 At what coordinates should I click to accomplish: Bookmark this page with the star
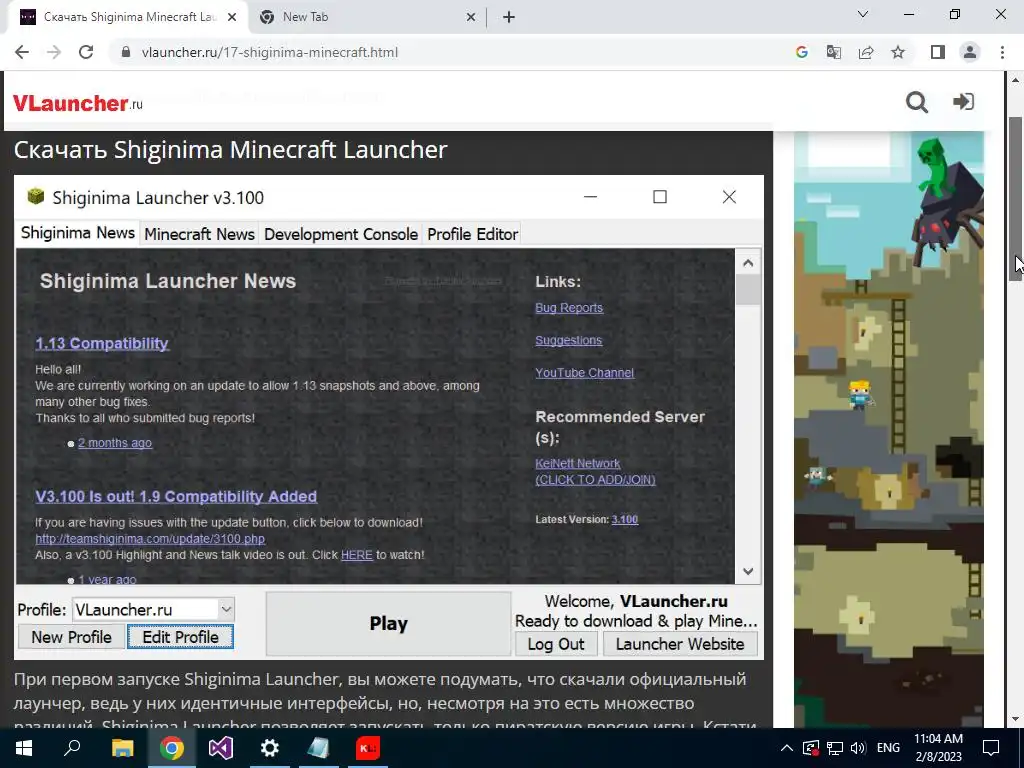click(x=898, y=52)
